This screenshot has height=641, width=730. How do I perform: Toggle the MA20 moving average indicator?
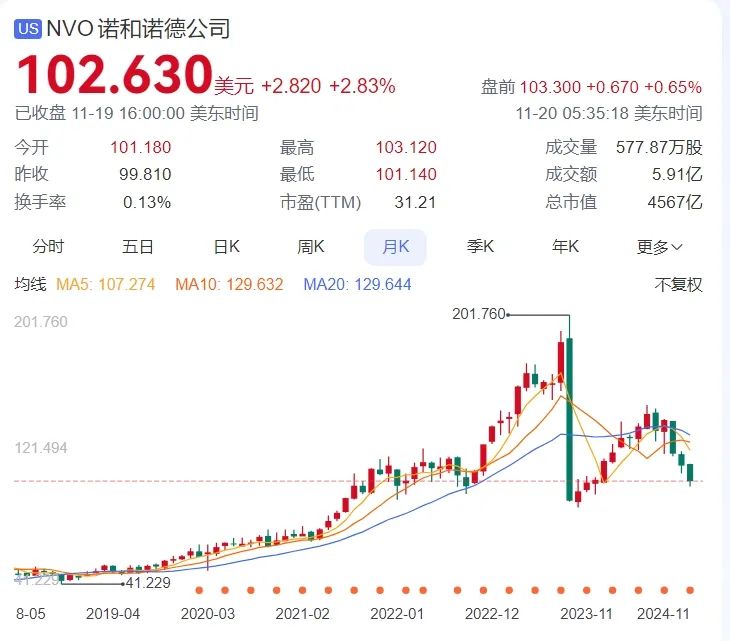357,285
